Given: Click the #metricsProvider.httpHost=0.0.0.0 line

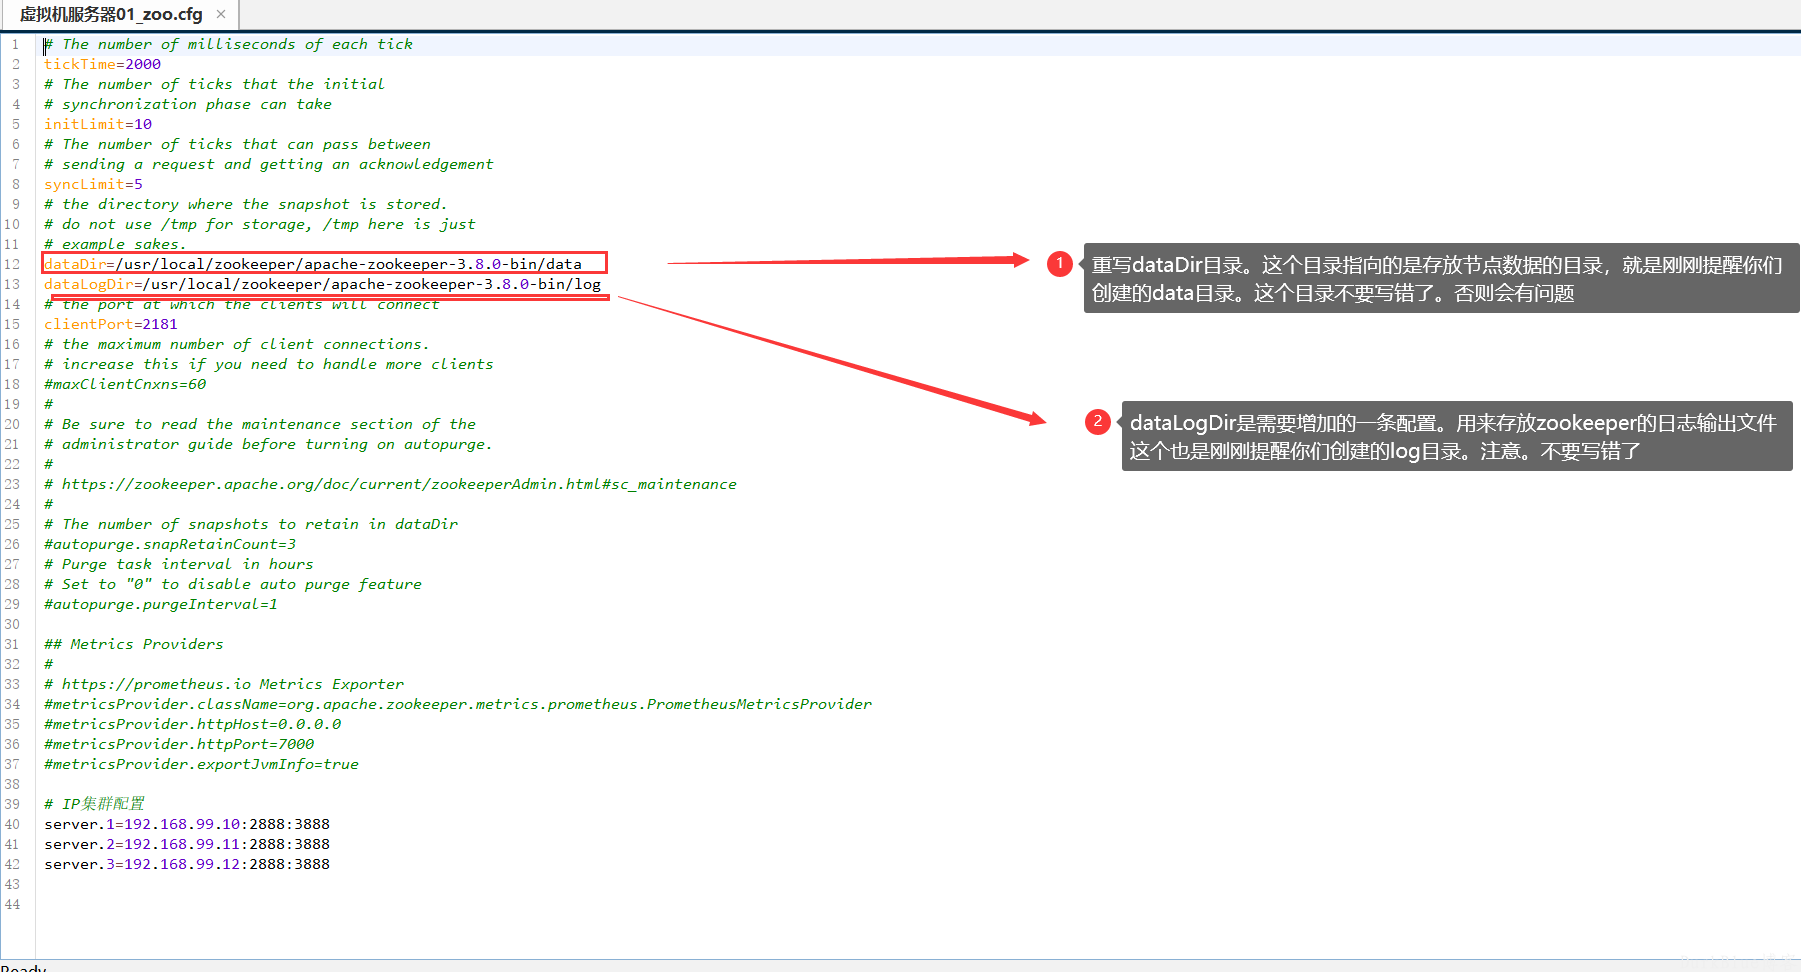Looking at the screenshot, I should click(192, 724).
